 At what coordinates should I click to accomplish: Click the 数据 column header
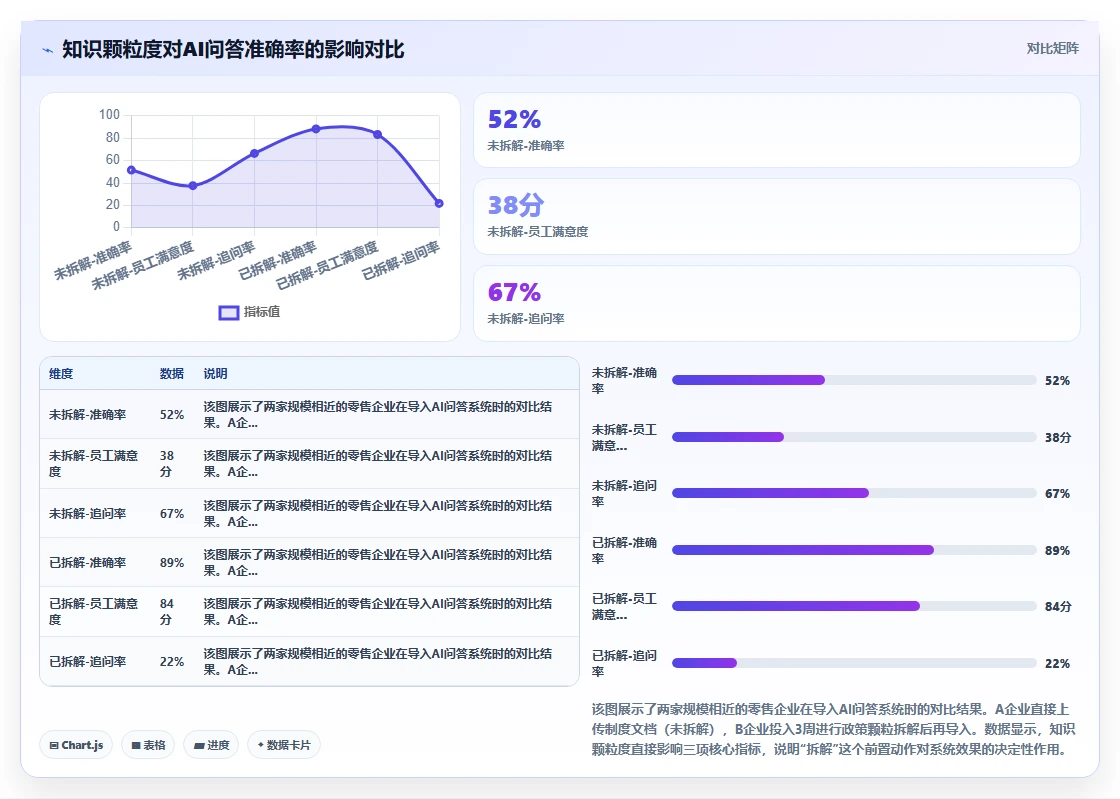[171, 373]
